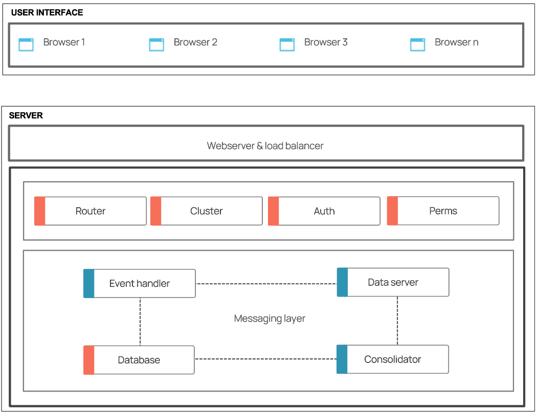
Task: Click the USER INTERFACE heading
Action: (47, 12)
